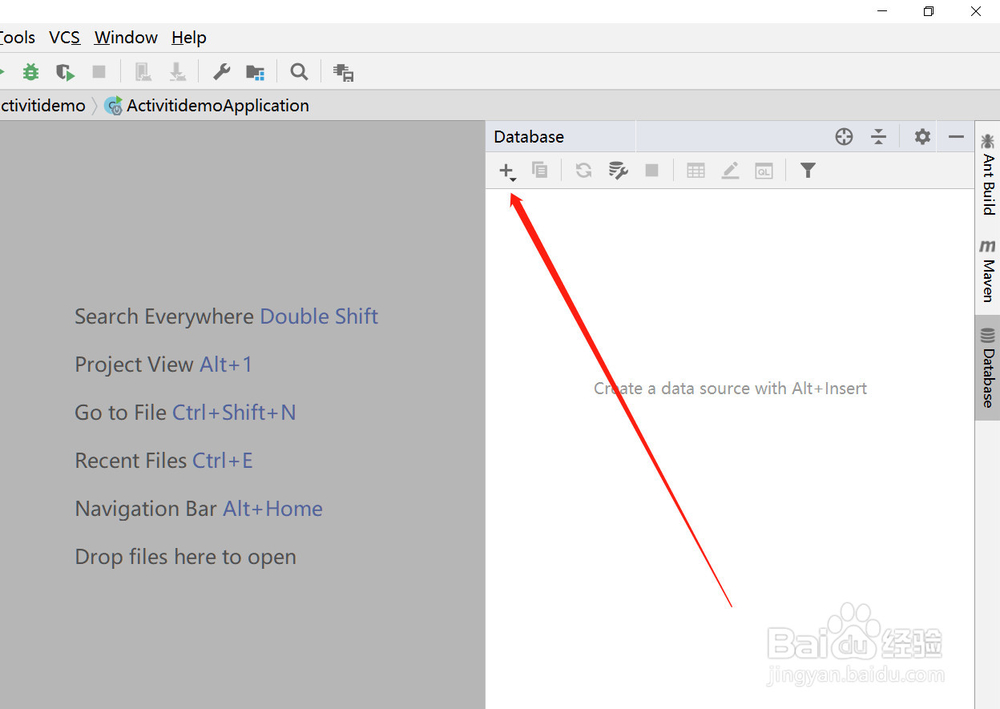Screen dimensions: 1000x709
Task: Collapse all nodes in the Database panel
Action: tap(878, 136)
